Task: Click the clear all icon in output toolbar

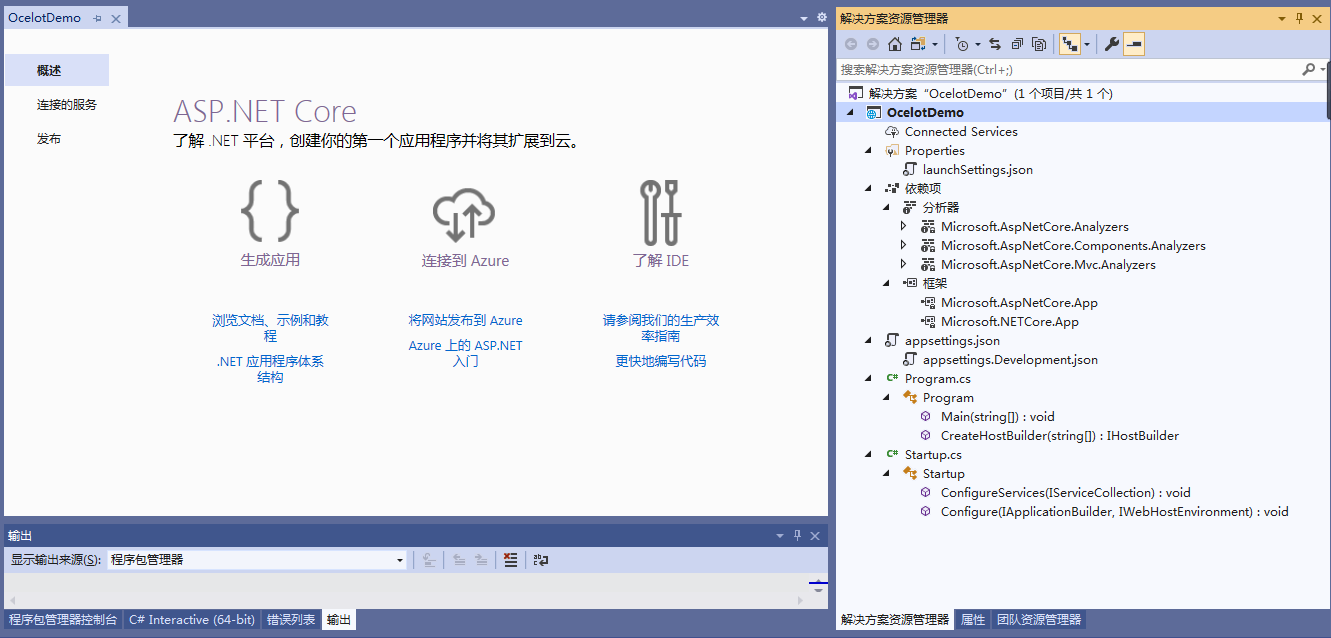Action: pos(510,560)
